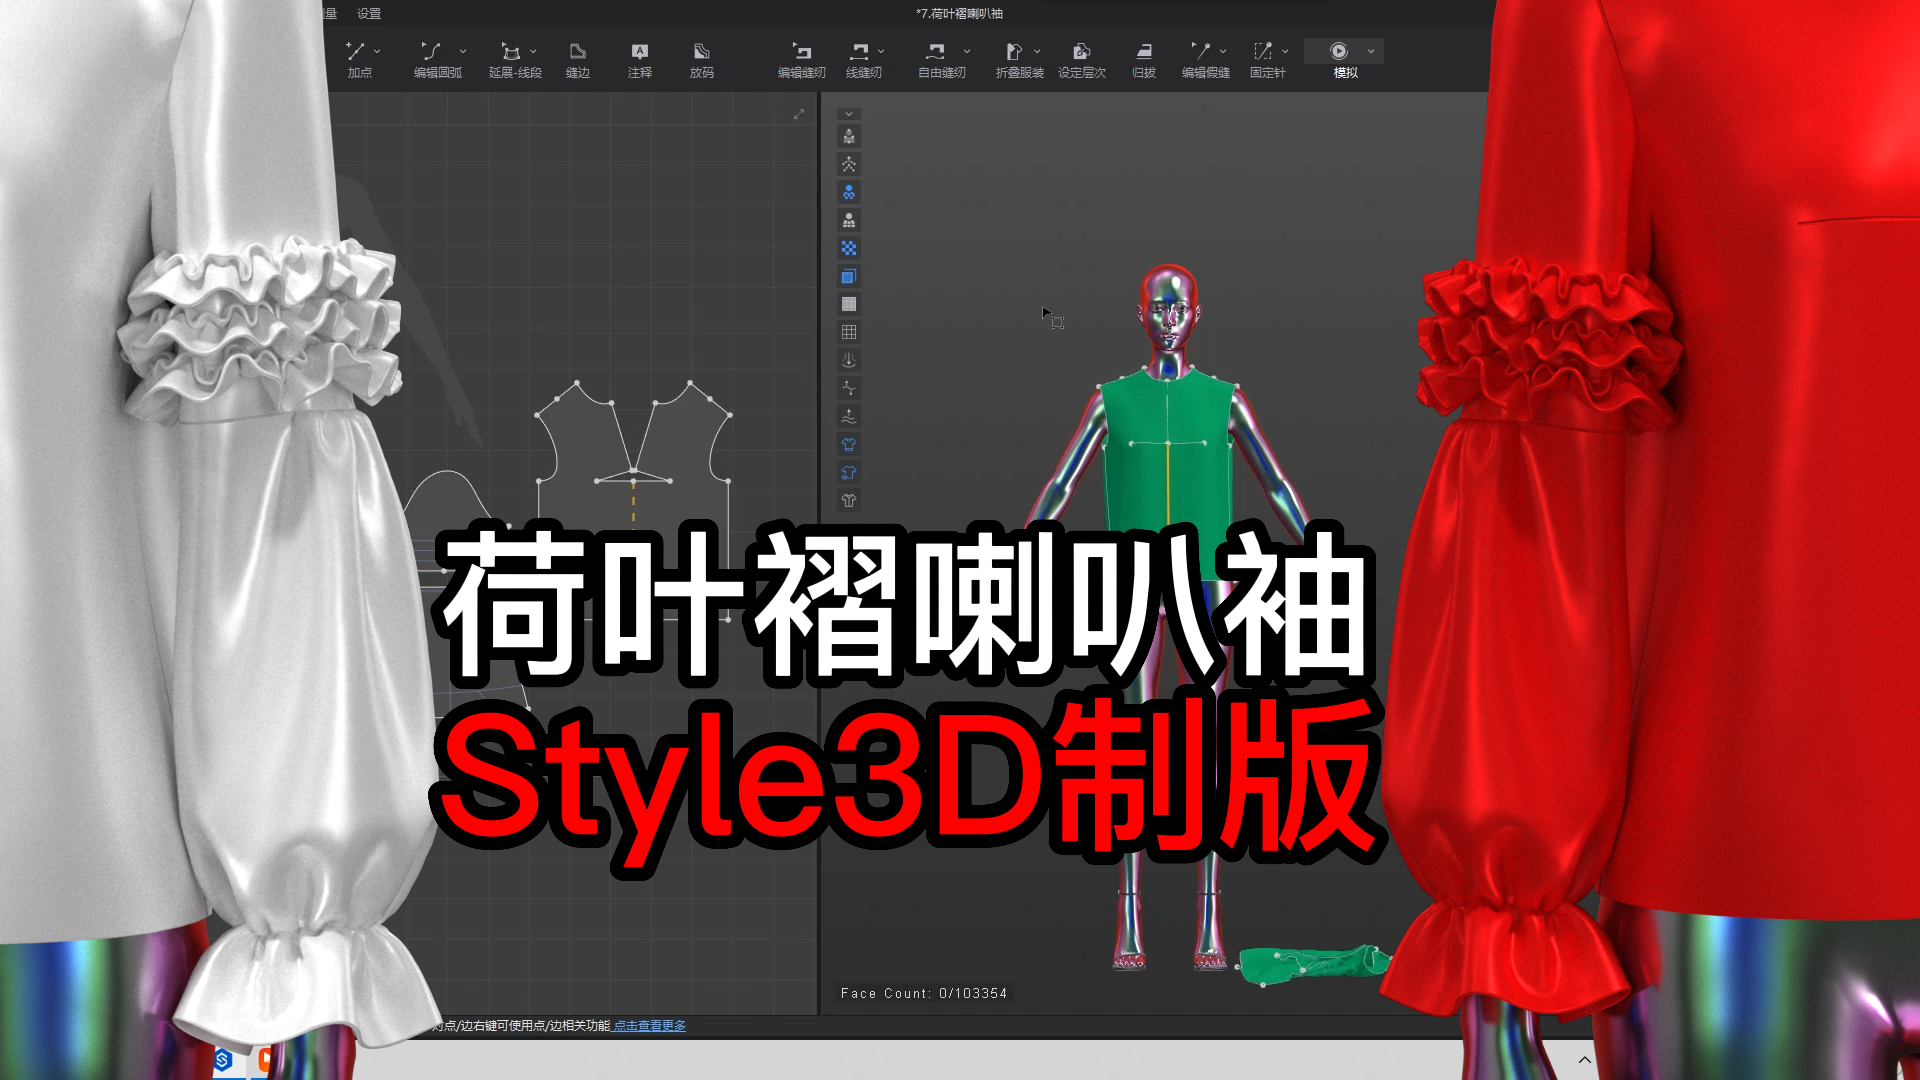Open the dropdown next to 自由缝纫
The image size is (1920, 1080).
pos(967,51)
